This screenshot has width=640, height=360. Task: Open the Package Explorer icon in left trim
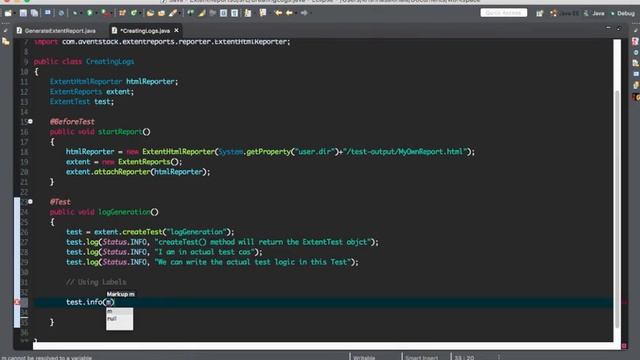(5, 41)
